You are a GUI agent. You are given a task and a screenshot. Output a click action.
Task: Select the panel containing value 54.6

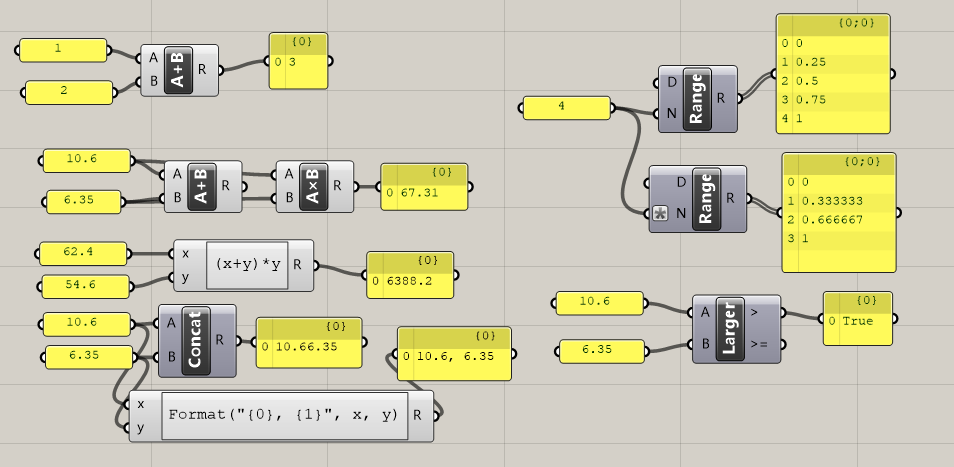86,286
